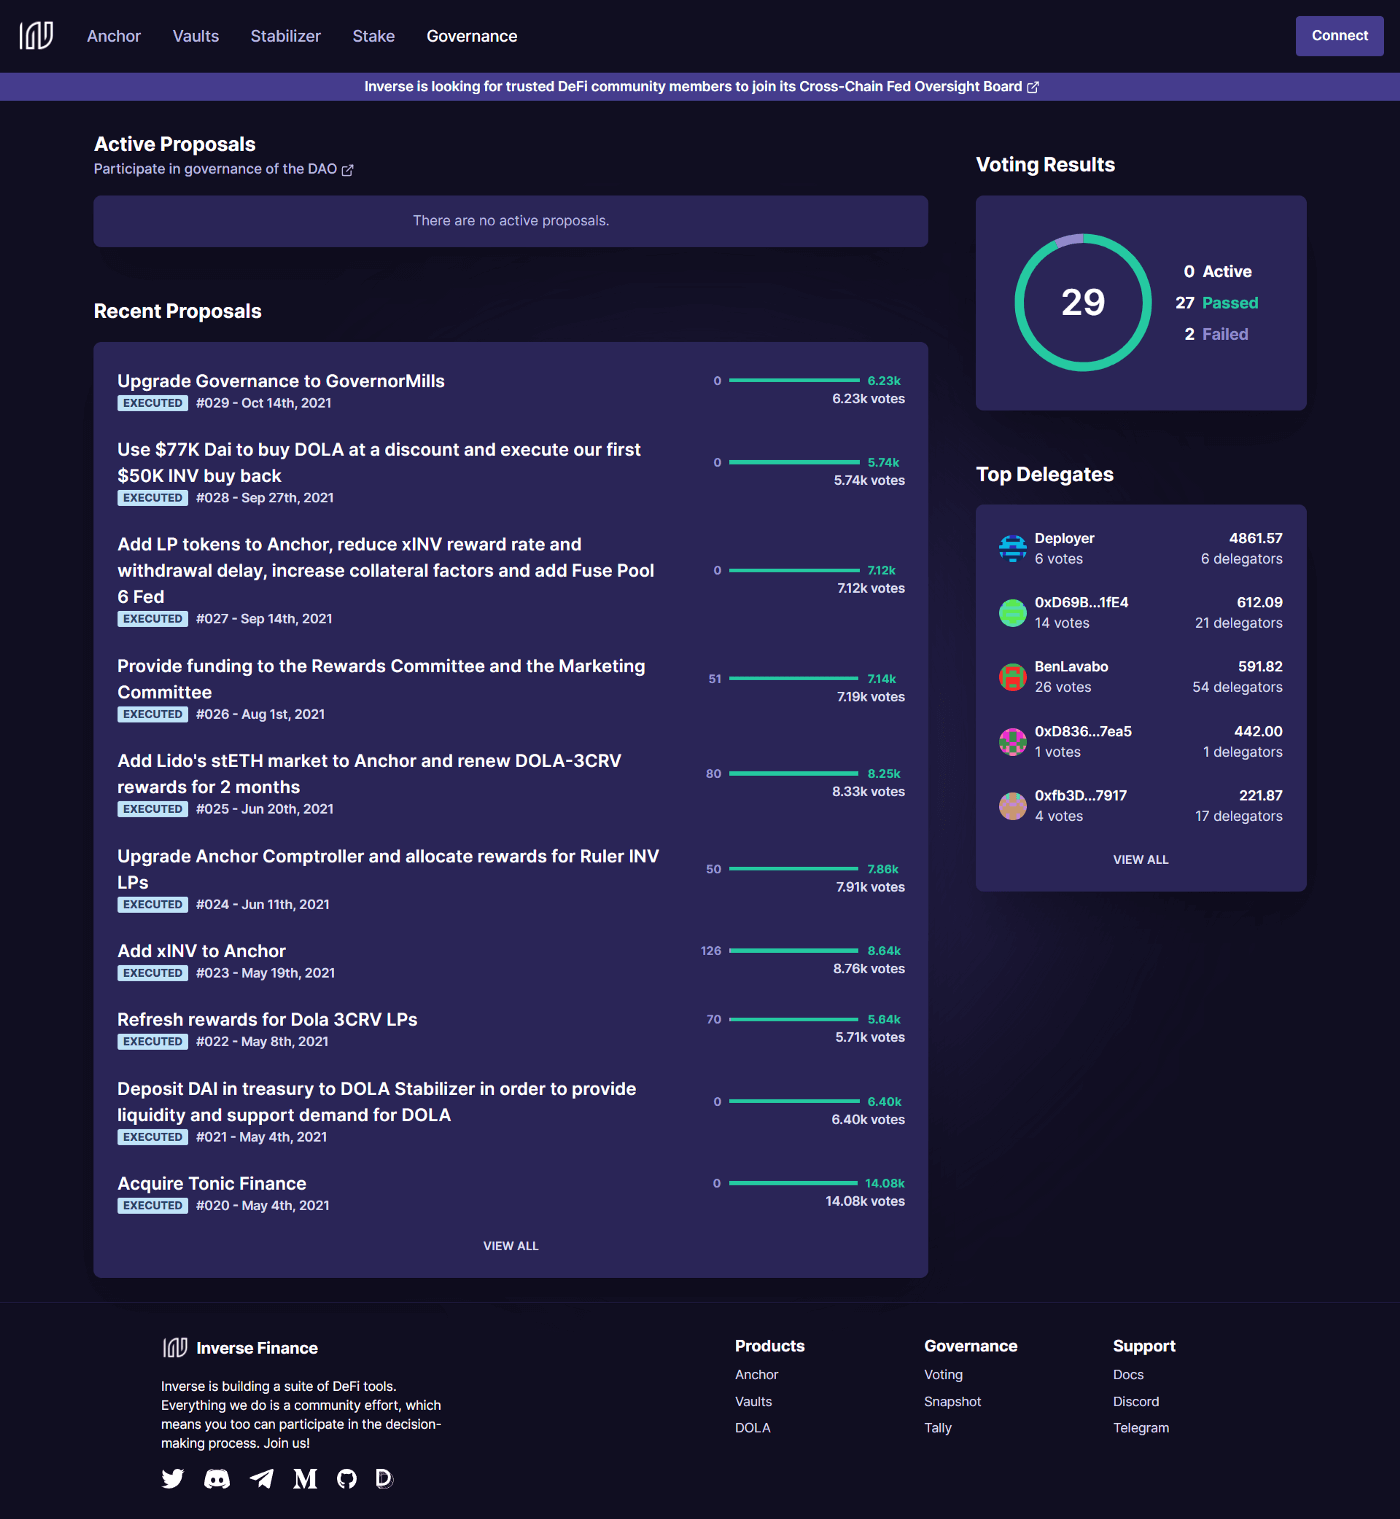Image resolution: width=1400 pixels, height=1519 pixels.
Task: Open the Defi Pulse D icon in footer
Action: tap(384, 1479)
